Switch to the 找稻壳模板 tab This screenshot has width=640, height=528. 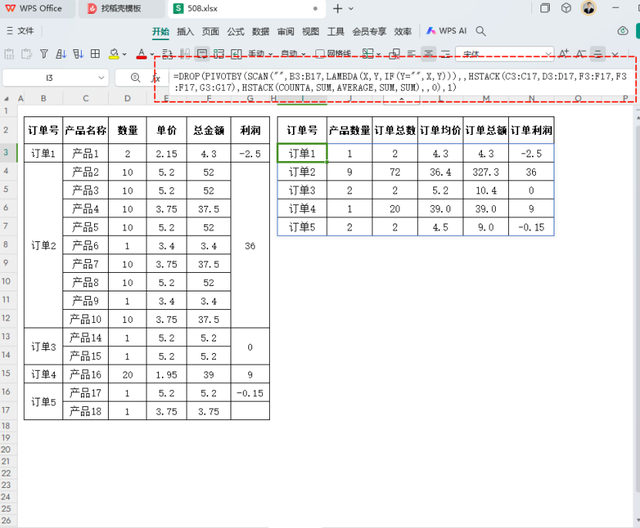click(121, 9)
